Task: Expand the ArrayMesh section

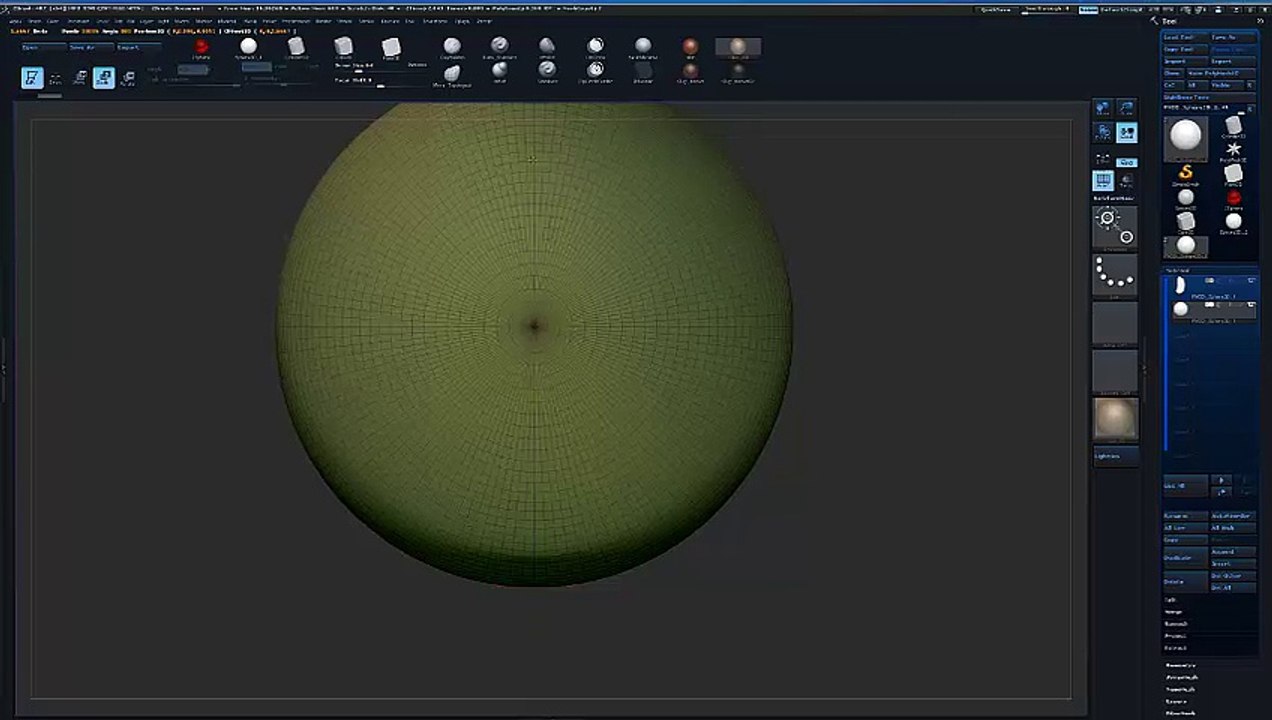Action: pos(1181,676)
